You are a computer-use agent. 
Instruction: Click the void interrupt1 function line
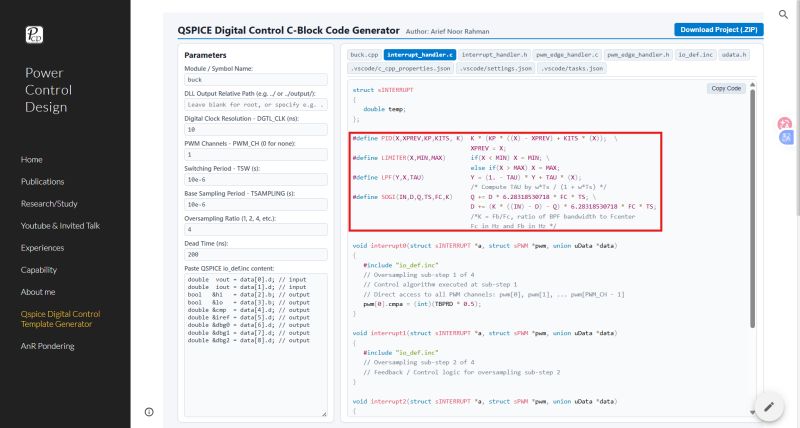pos(485,333)
